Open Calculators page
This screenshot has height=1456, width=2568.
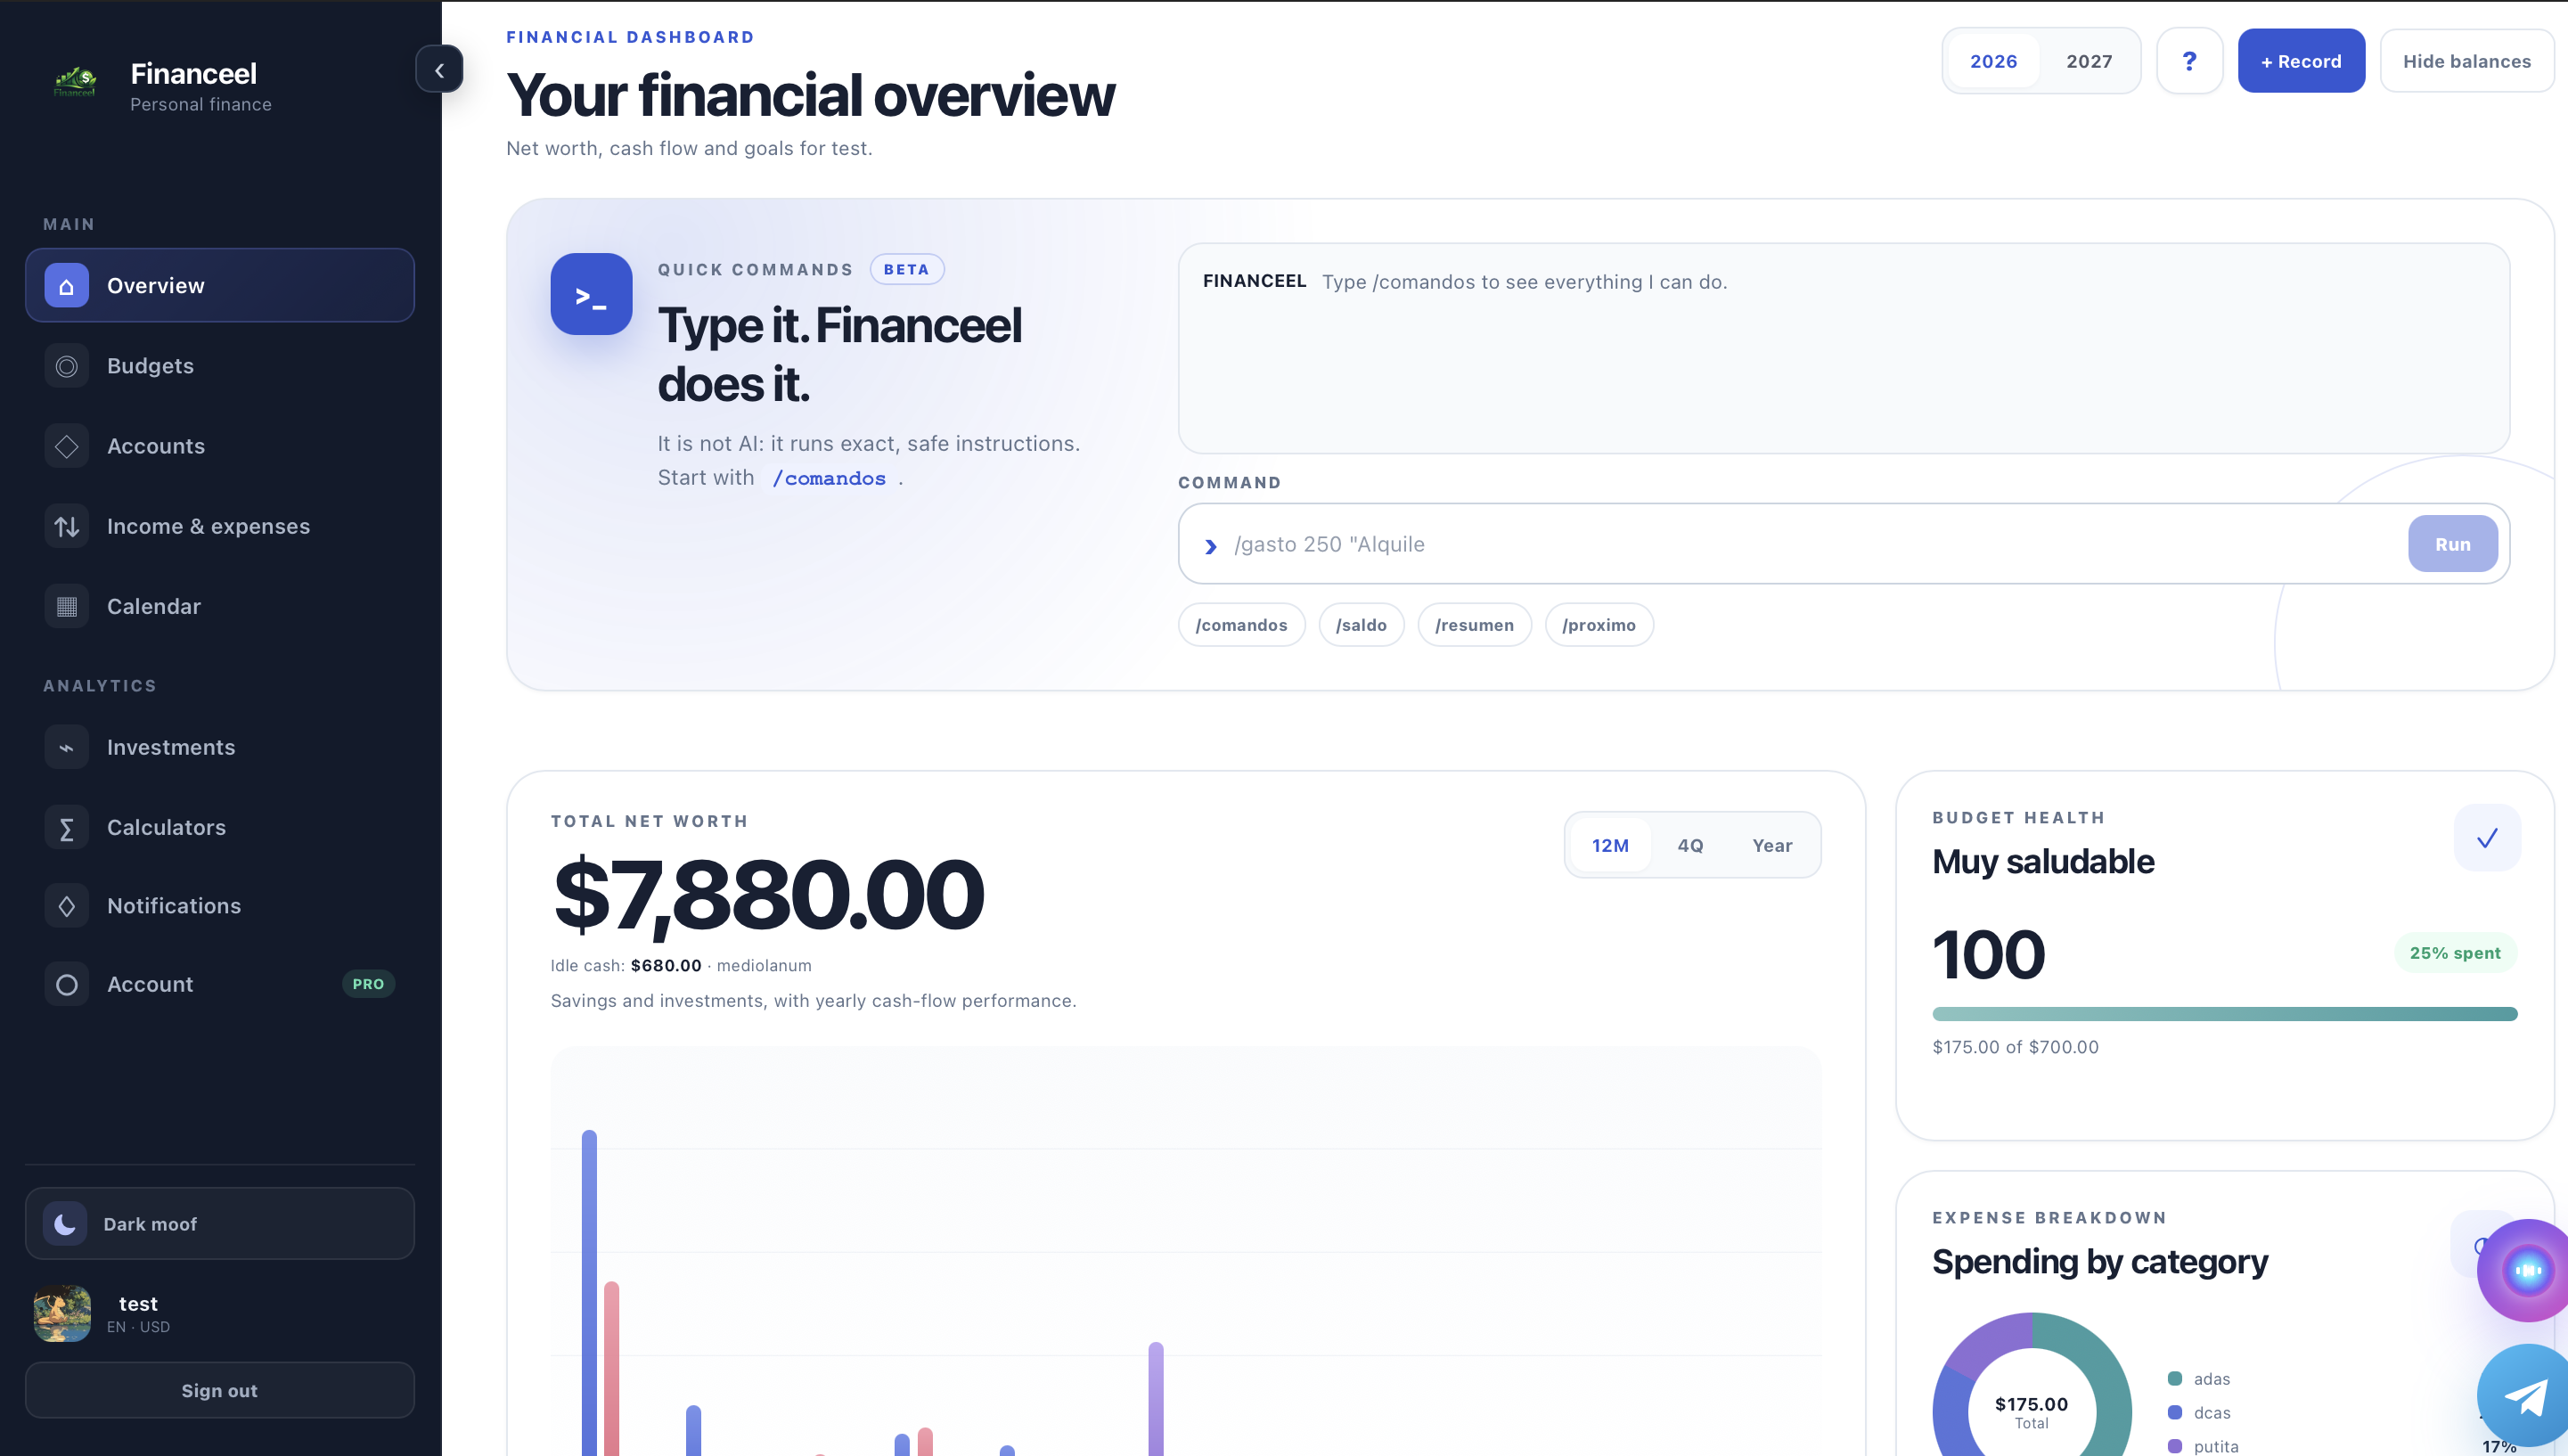pos(220,828)
